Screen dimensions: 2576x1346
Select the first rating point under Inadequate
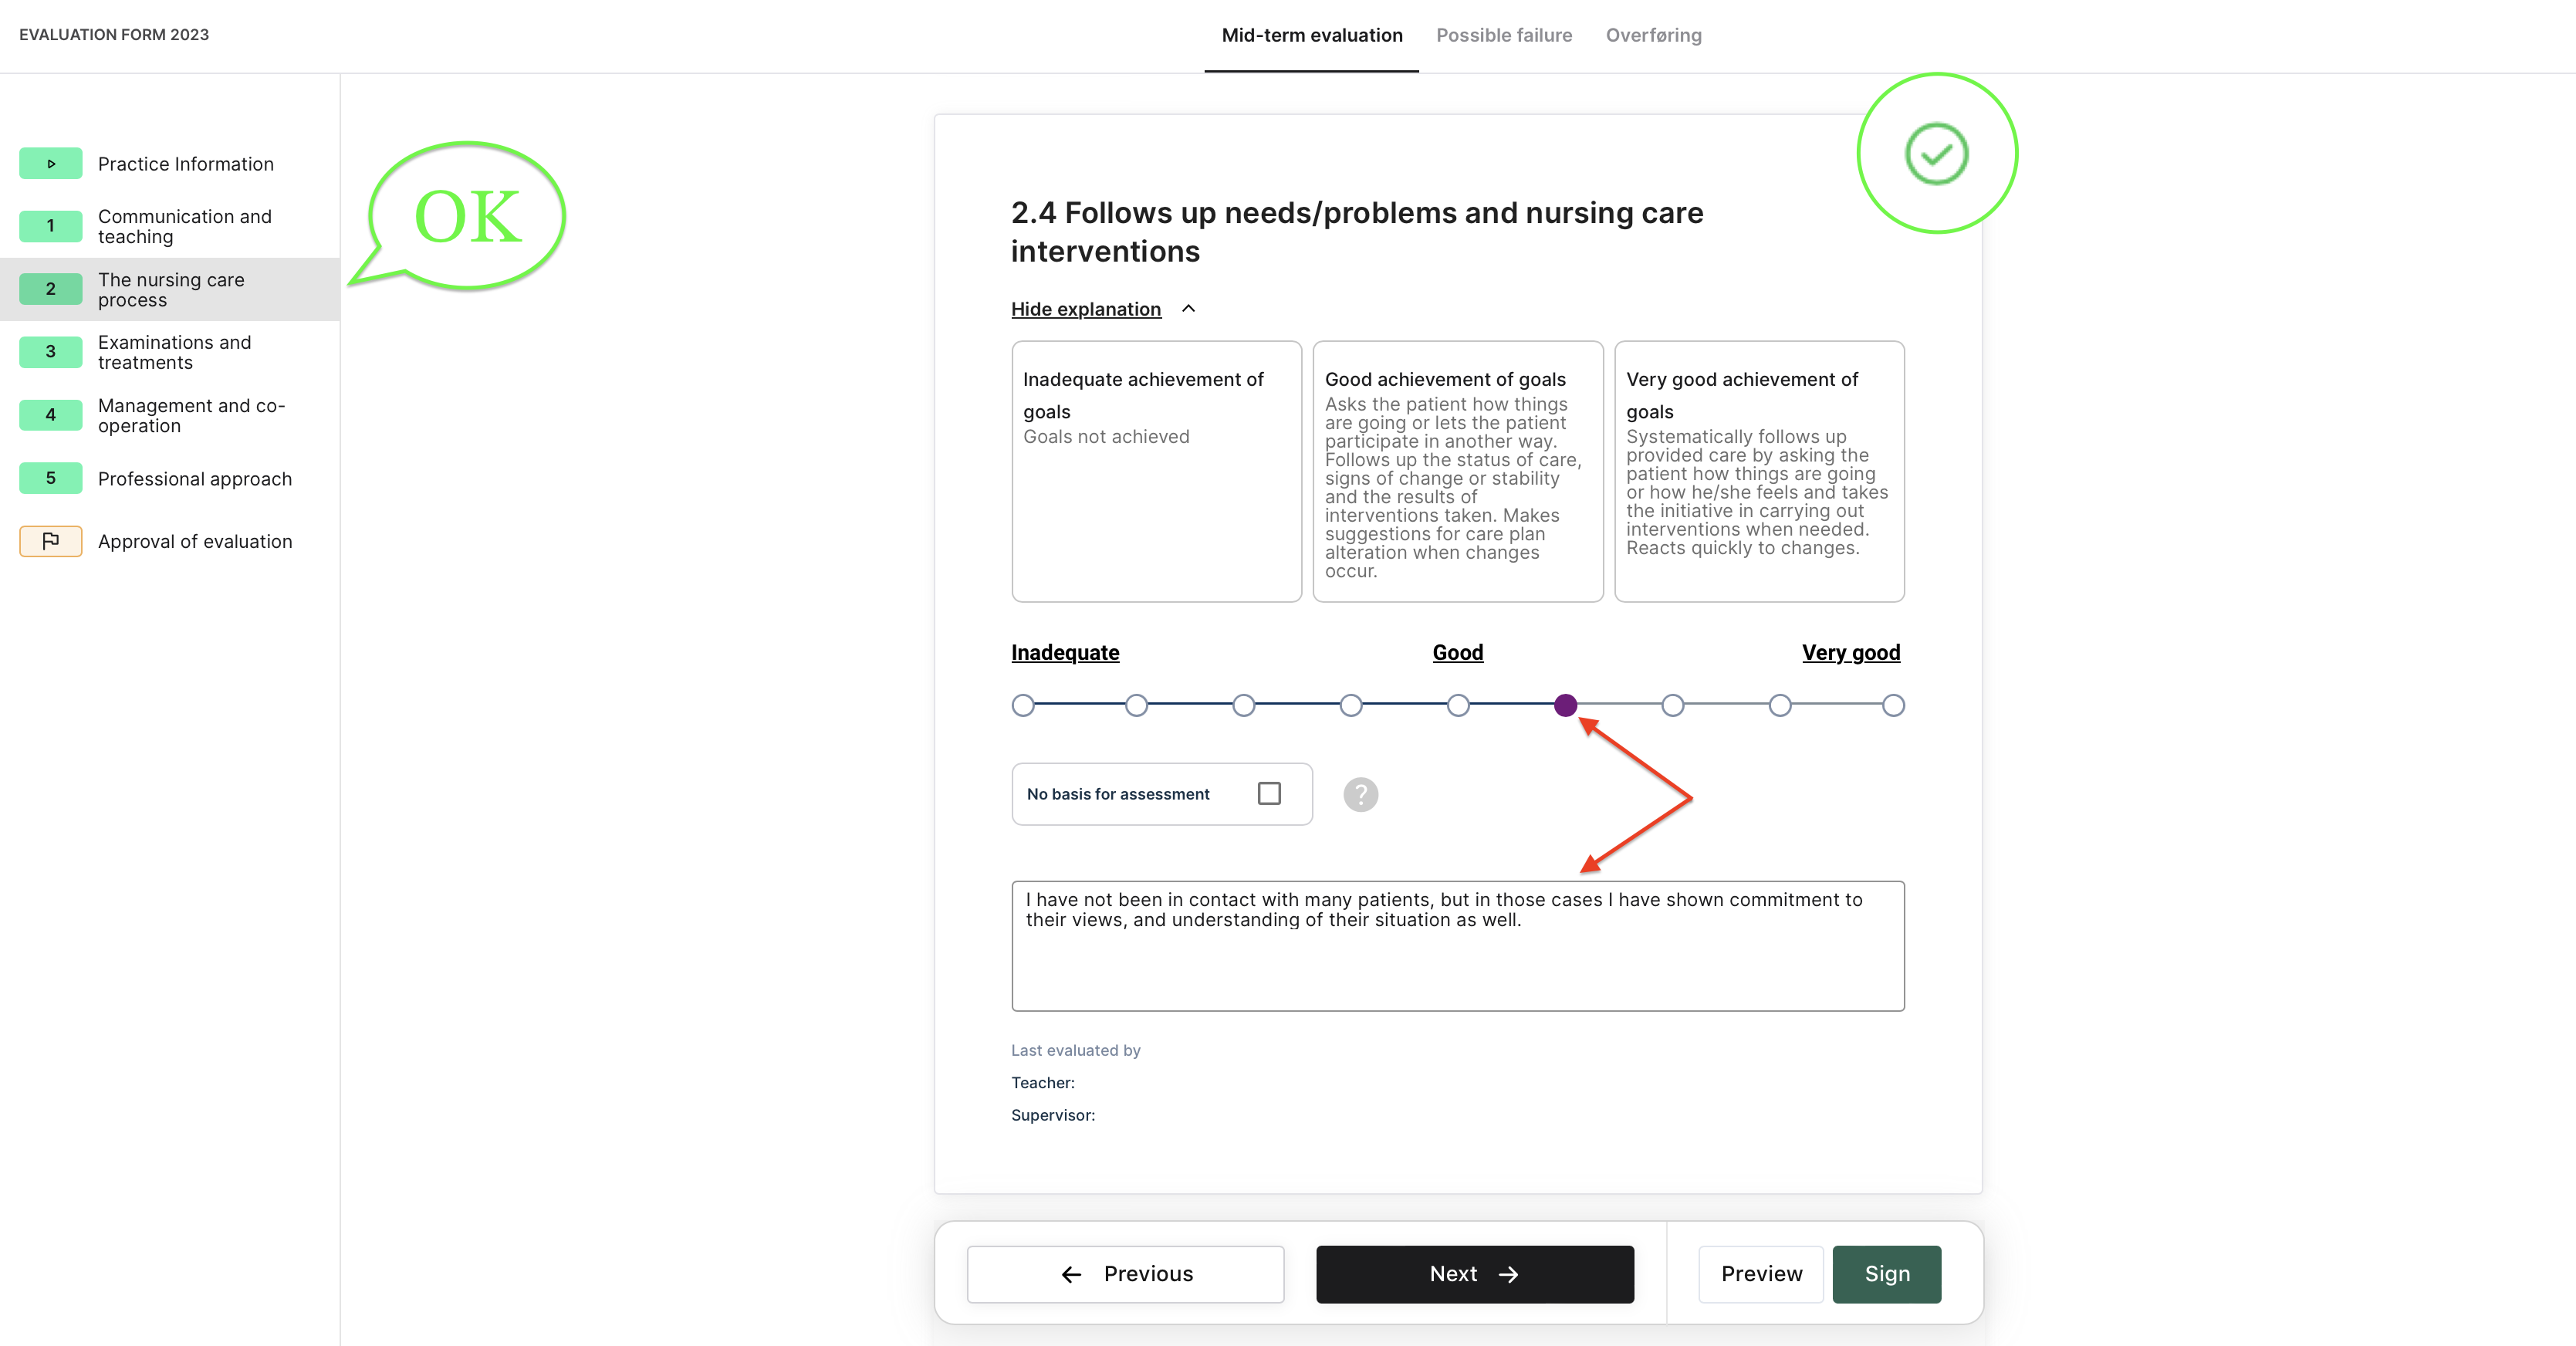tap(1022, 705)
